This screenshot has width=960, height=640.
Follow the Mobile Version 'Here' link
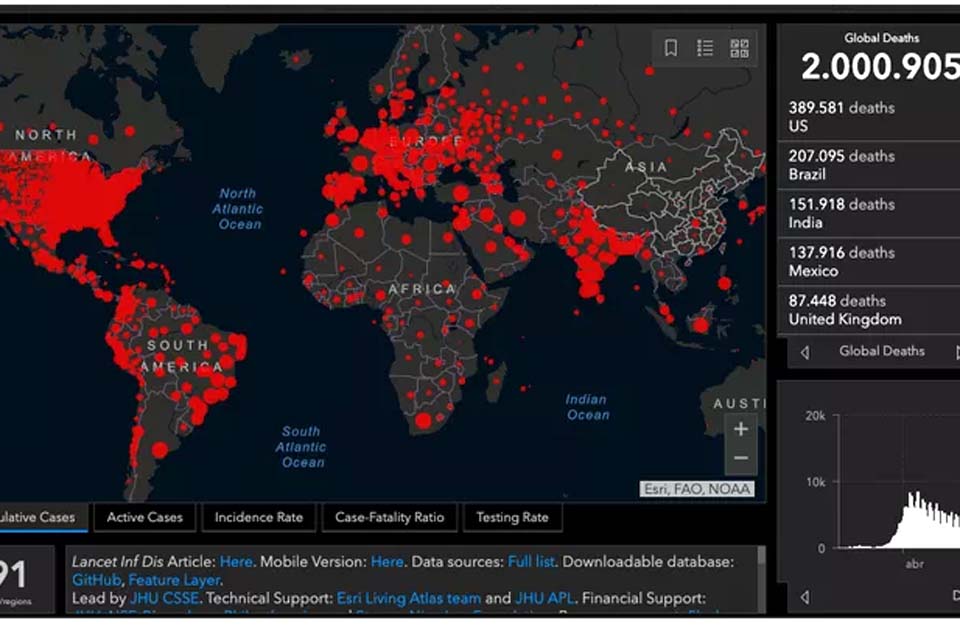tap(387, 562)
